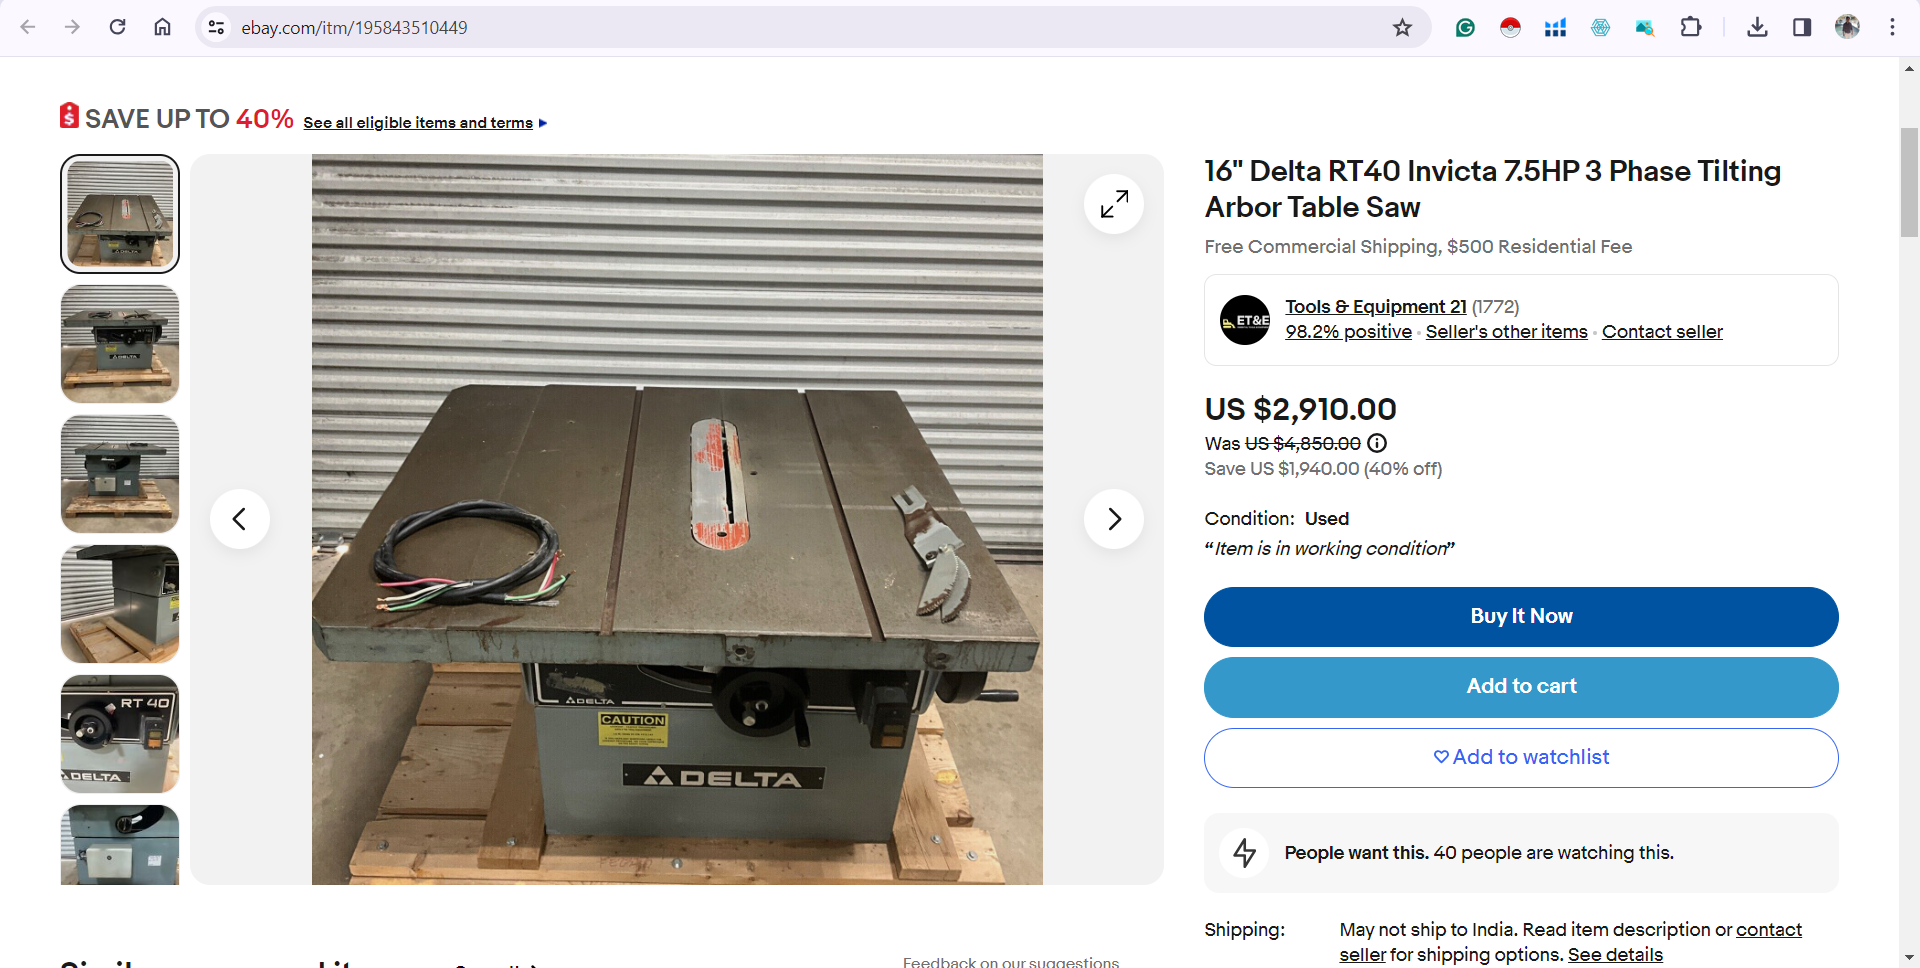This screenshot has height=968, width=1920.
Task: Click the product title text
Action: pos(1492,189)
